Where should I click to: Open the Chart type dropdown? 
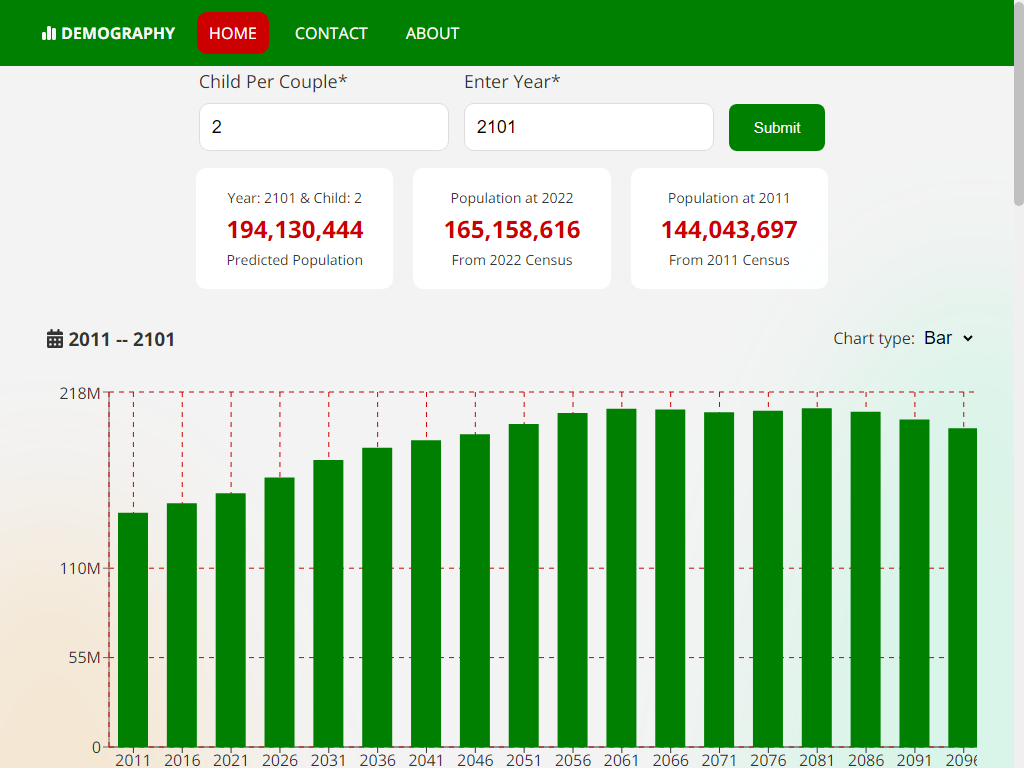pyautogui.click(x=948, y=338)
